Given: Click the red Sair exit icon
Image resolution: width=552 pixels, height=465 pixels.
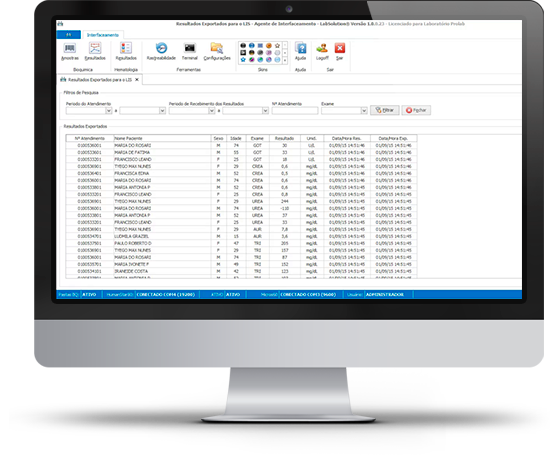Looking at the screenshot, I should pyautogui.click(x=340, y=48).
